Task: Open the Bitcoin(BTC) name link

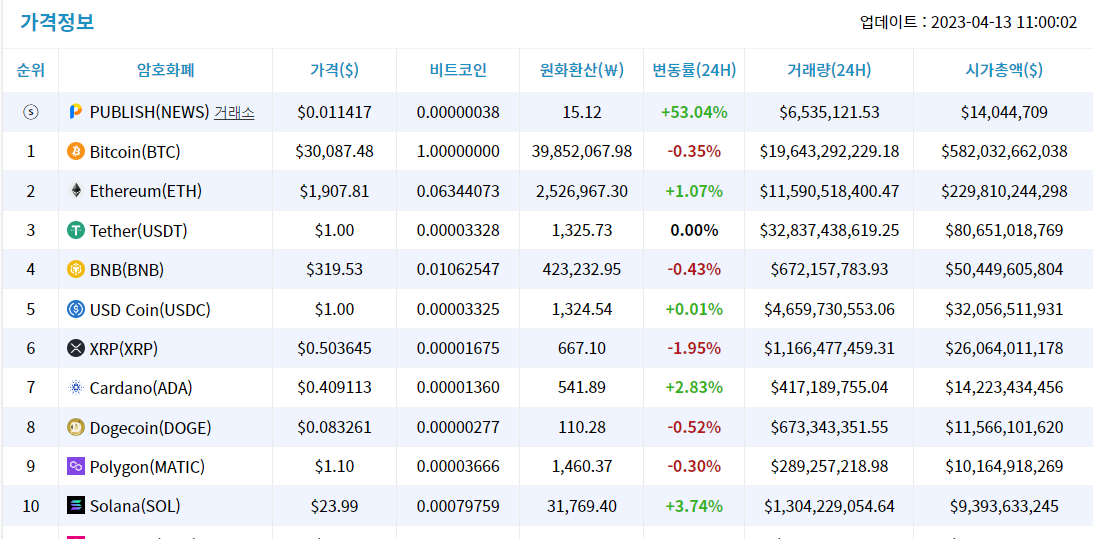Action: (135, 151)
